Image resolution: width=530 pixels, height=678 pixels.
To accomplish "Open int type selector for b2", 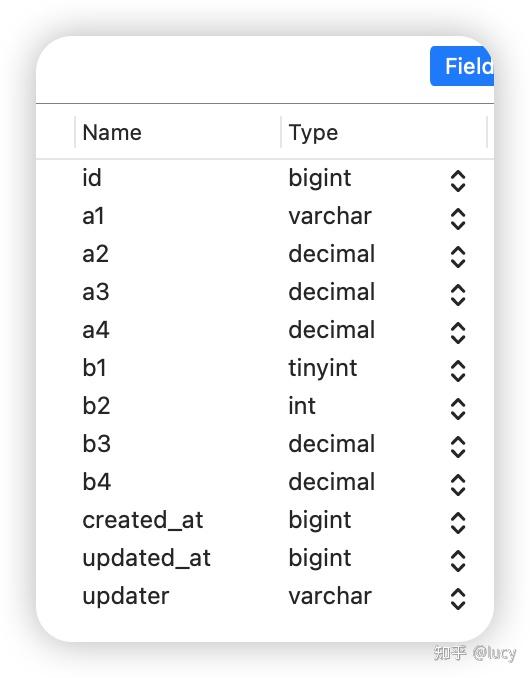I will (x=457, y=409).
